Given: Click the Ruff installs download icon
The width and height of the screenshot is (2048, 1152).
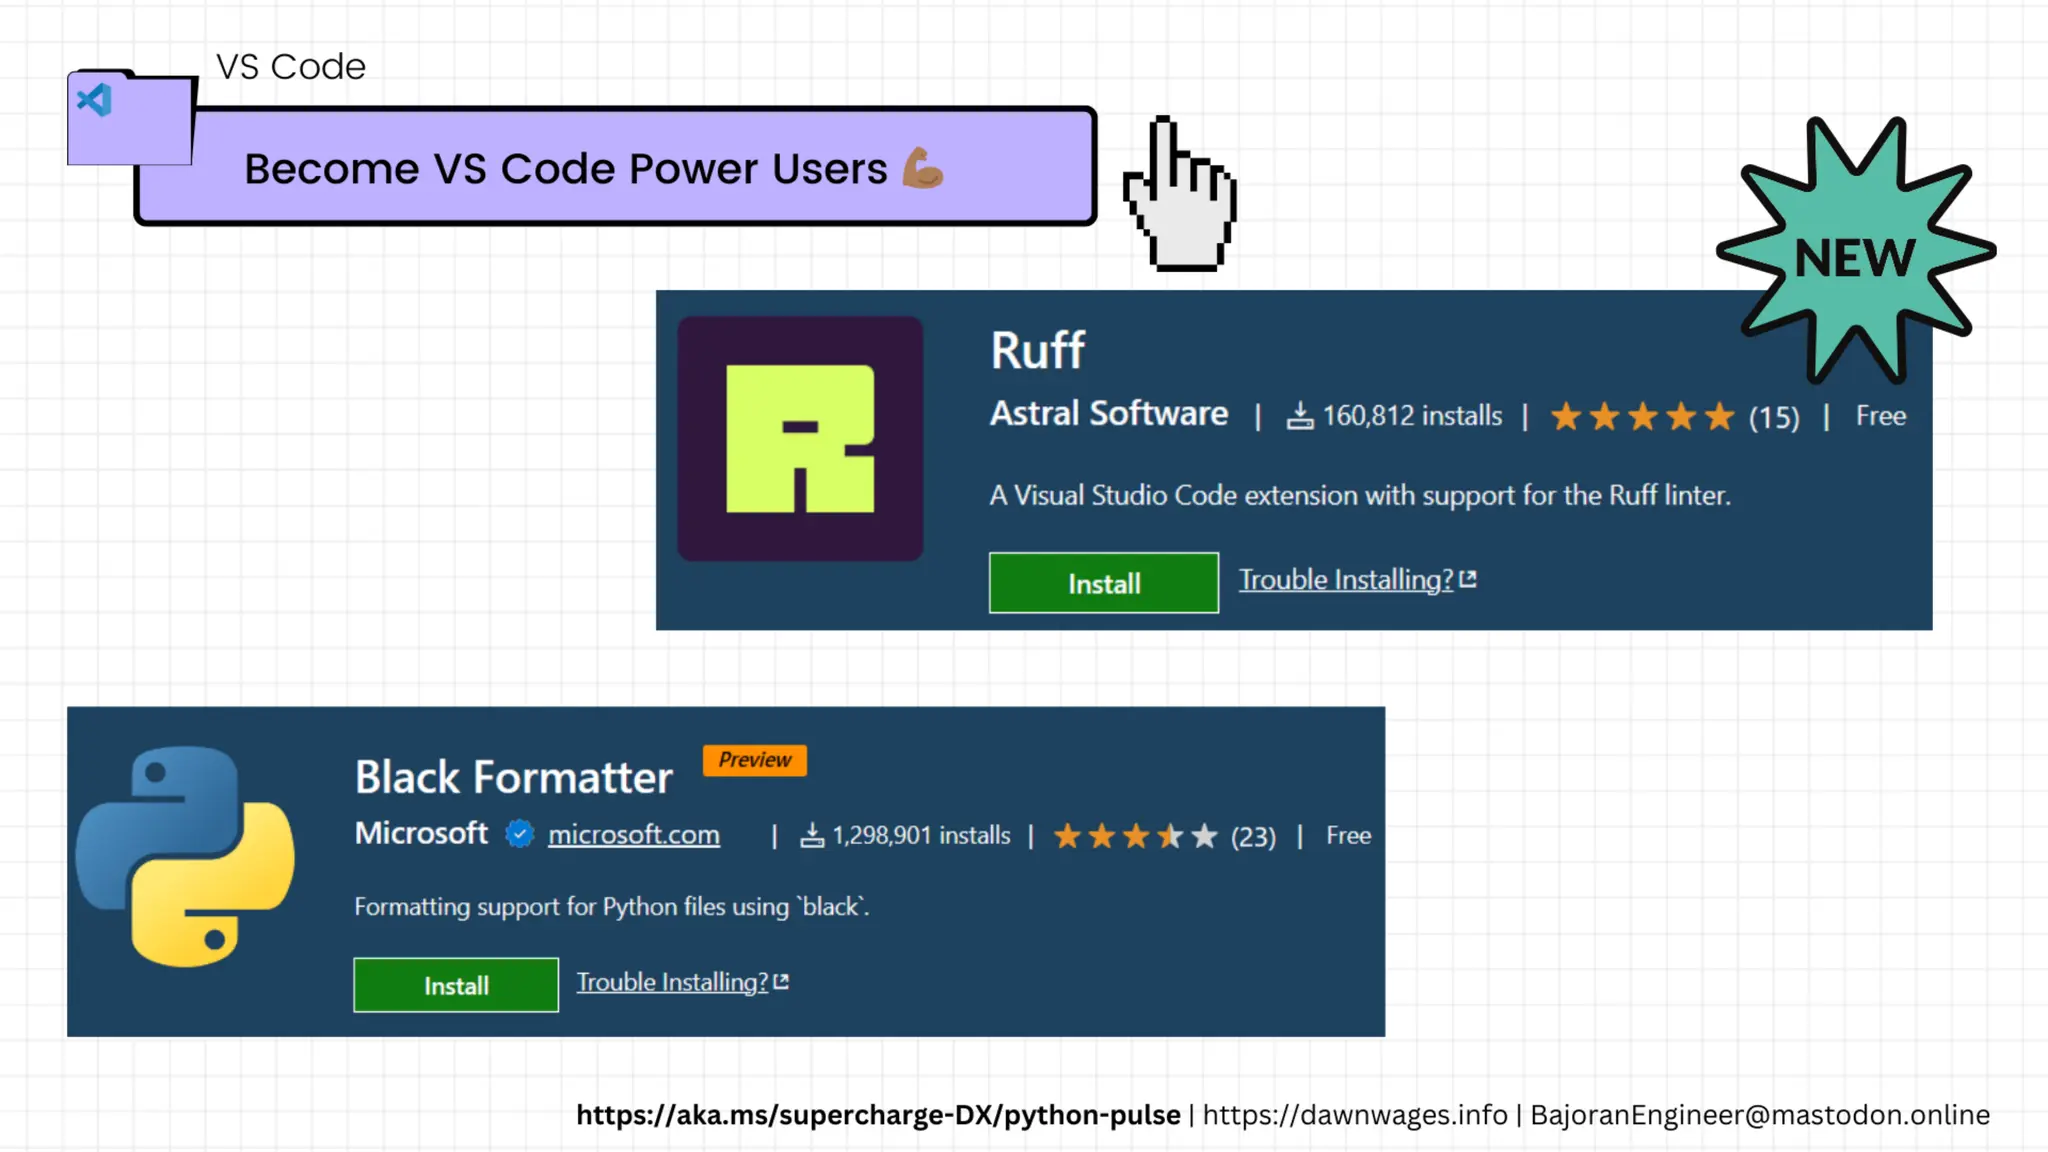Looking at the screenshot, I should tap(1299, 415).
